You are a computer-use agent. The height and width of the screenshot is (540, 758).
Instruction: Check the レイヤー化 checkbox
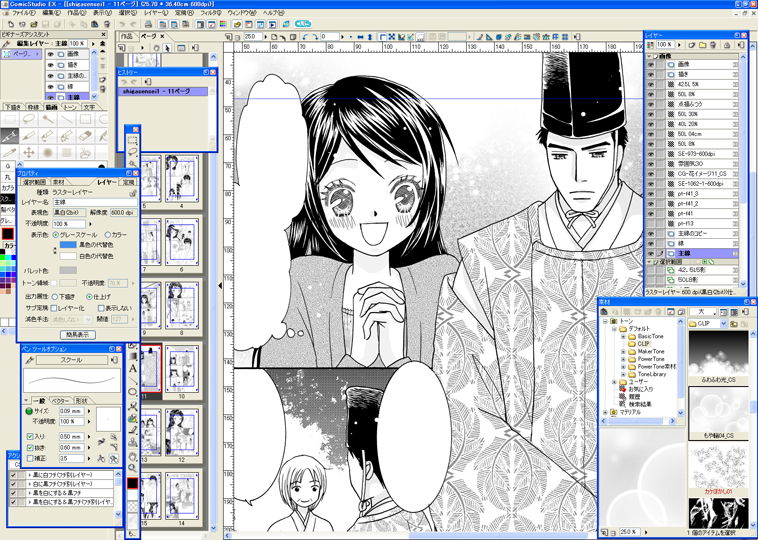[x=54, y=308]
